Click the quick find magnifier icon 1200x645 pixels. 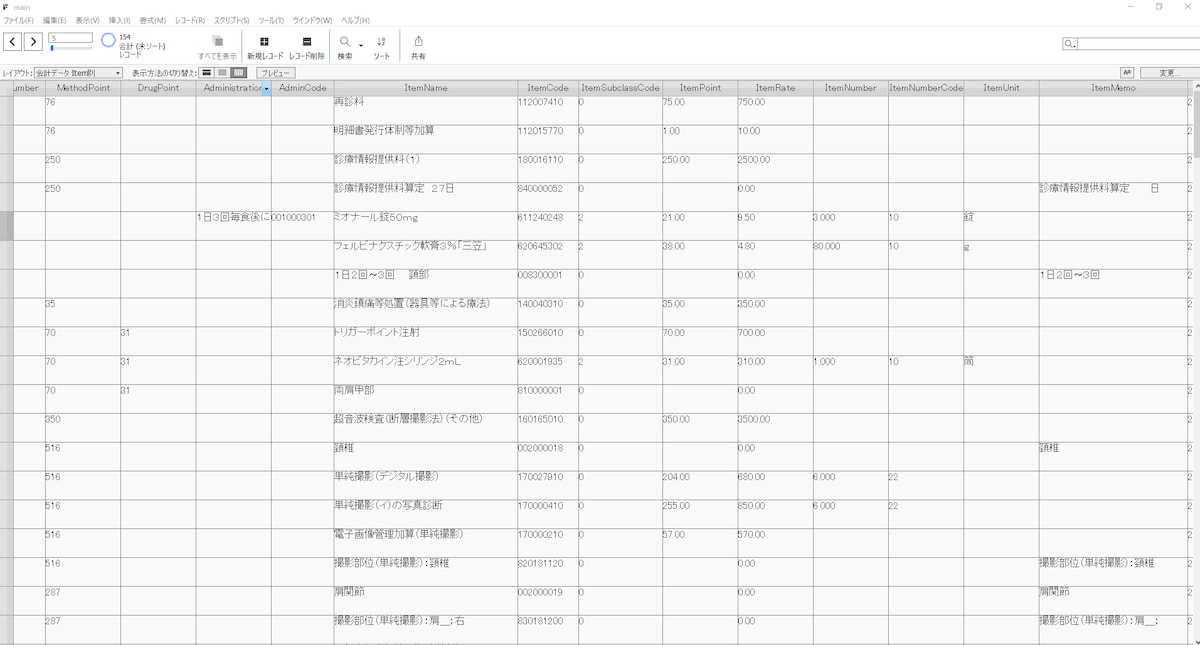[x=1070, y=44]
